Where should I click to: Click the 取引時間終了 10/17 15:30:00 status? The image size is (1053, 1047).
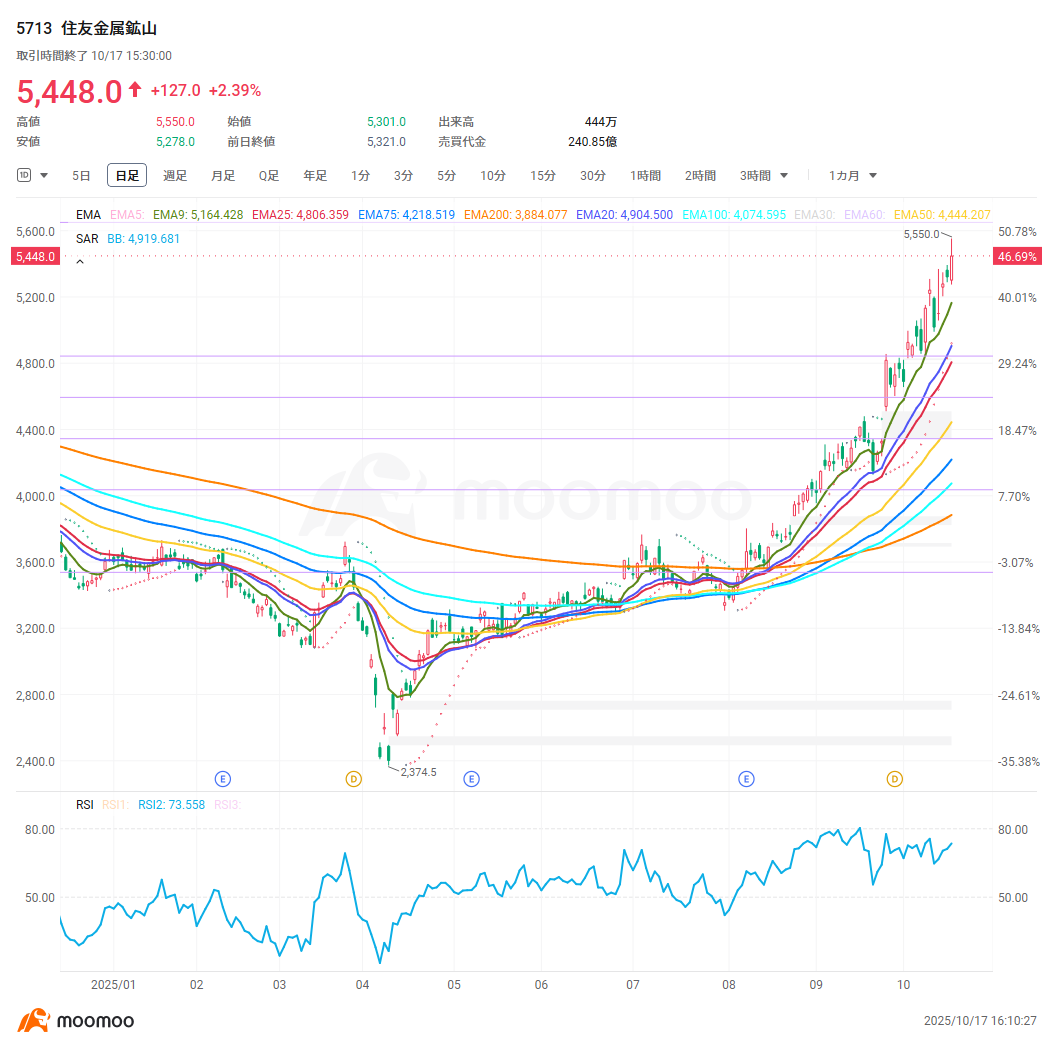pyautogui.click(x=94, y=56)
